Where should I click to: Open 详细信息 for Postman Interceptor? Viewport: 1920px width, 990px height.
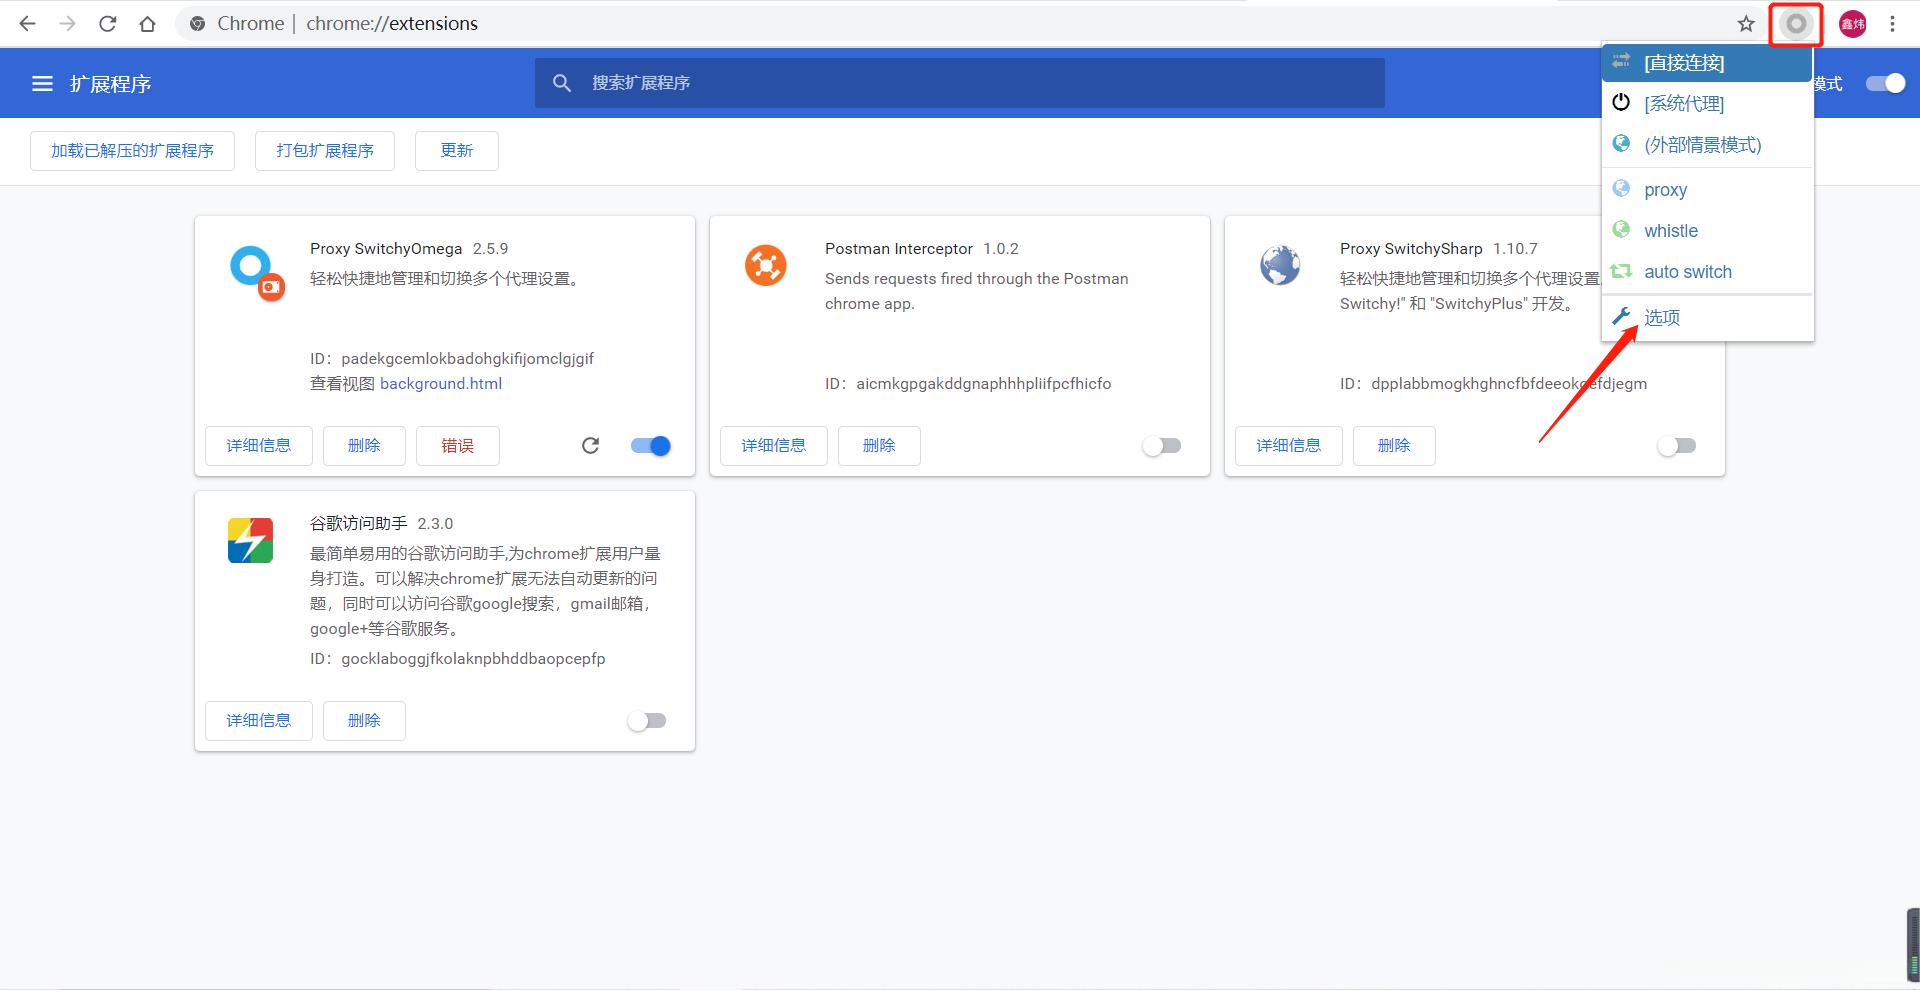point(774,446)
